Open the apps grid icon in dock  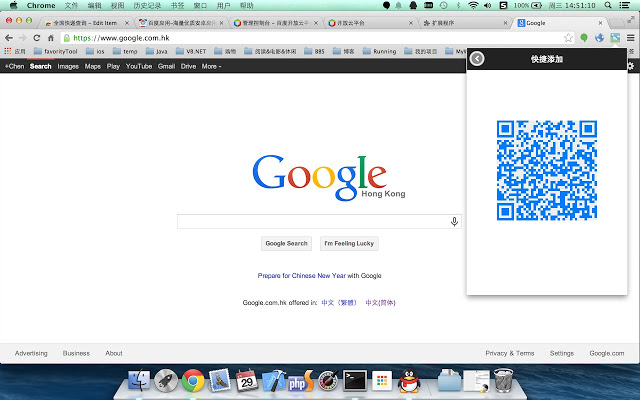382,380
